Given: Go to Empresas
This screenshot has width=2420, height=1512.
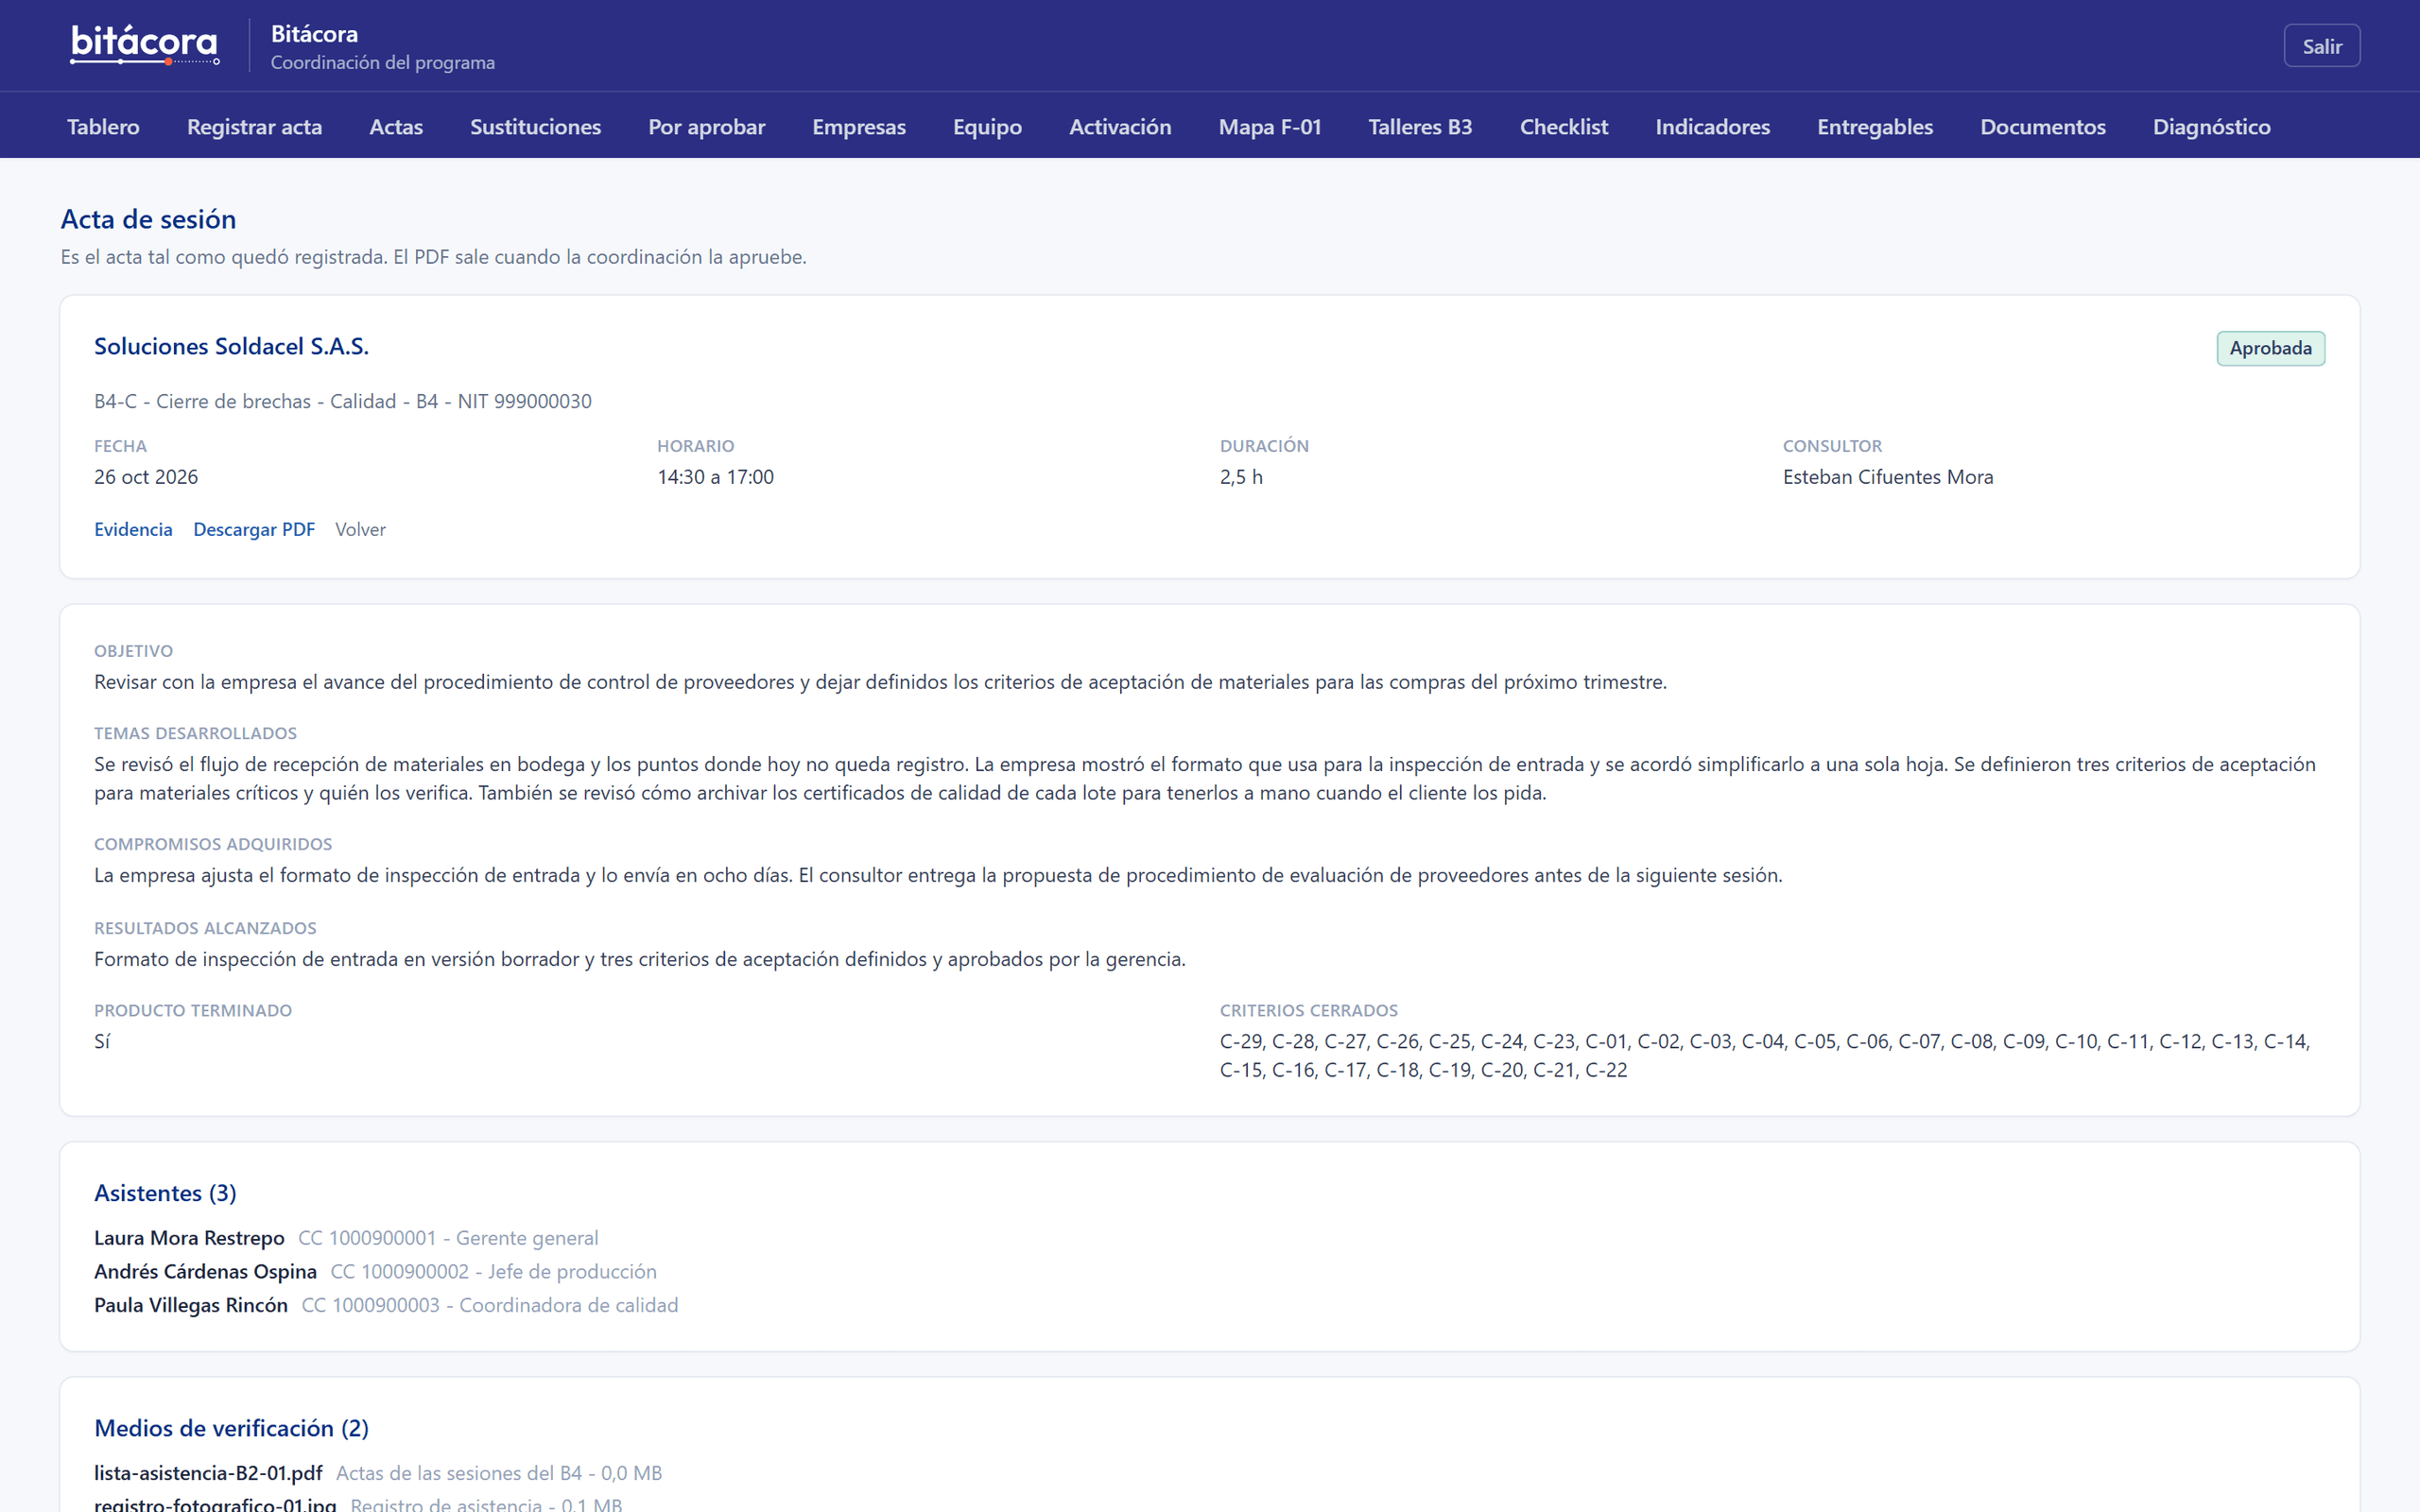Looking at the screenshot, I should [859, 127].
